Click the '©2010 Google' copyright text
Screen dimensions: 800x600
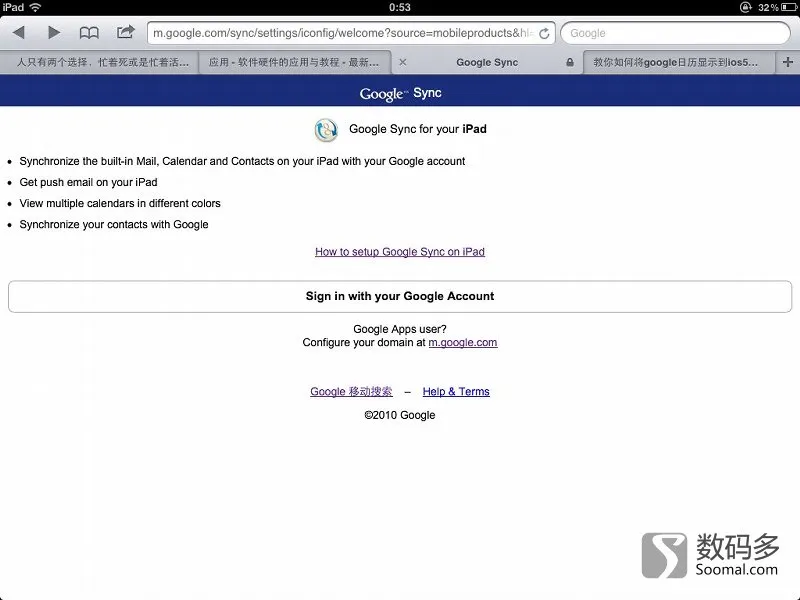coord(400,415)
